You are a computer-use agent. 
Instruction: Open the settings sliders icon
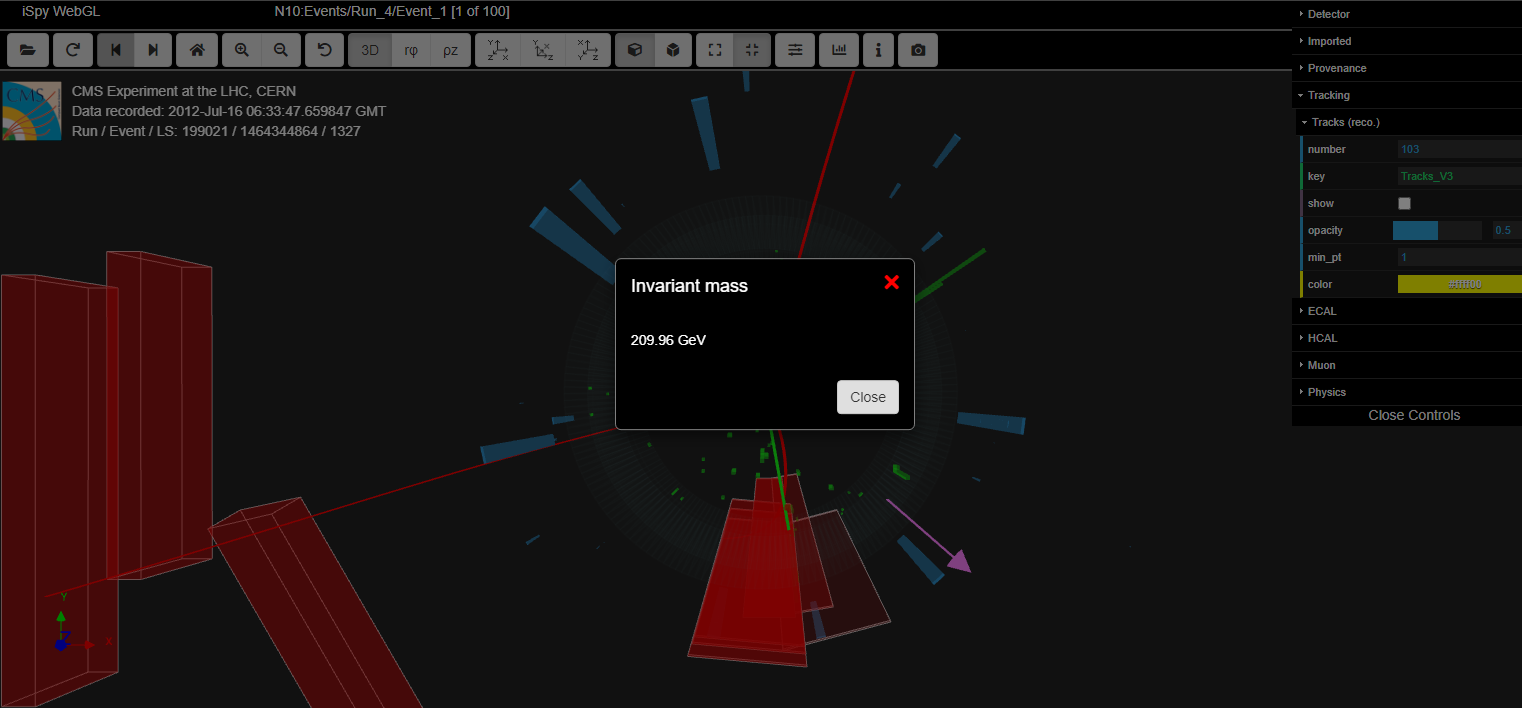(x=795, y=50)
